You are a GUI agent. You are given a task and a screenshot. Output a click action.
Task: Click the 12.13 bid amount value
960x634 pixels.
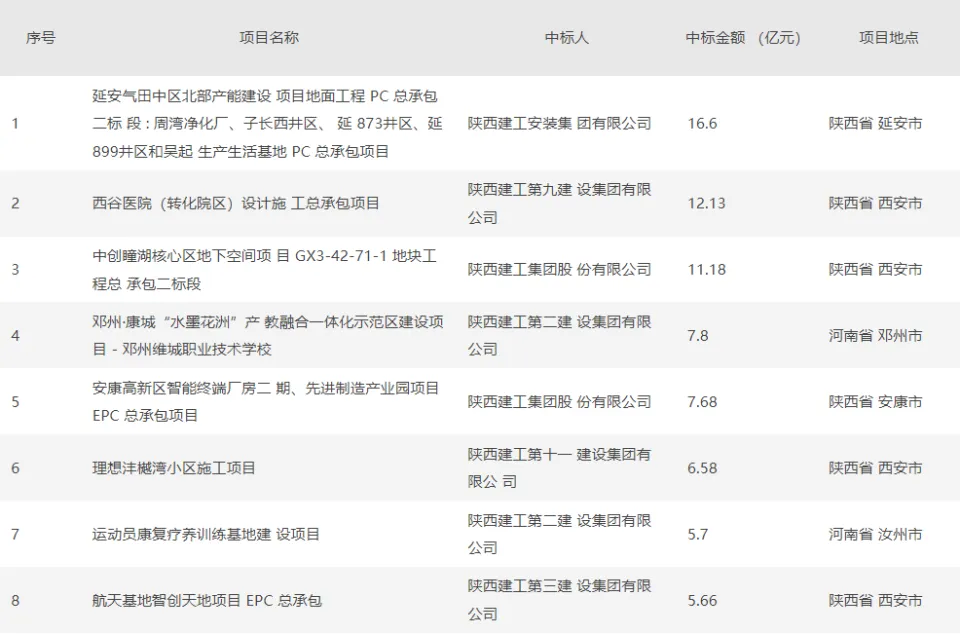coord(706,203)
